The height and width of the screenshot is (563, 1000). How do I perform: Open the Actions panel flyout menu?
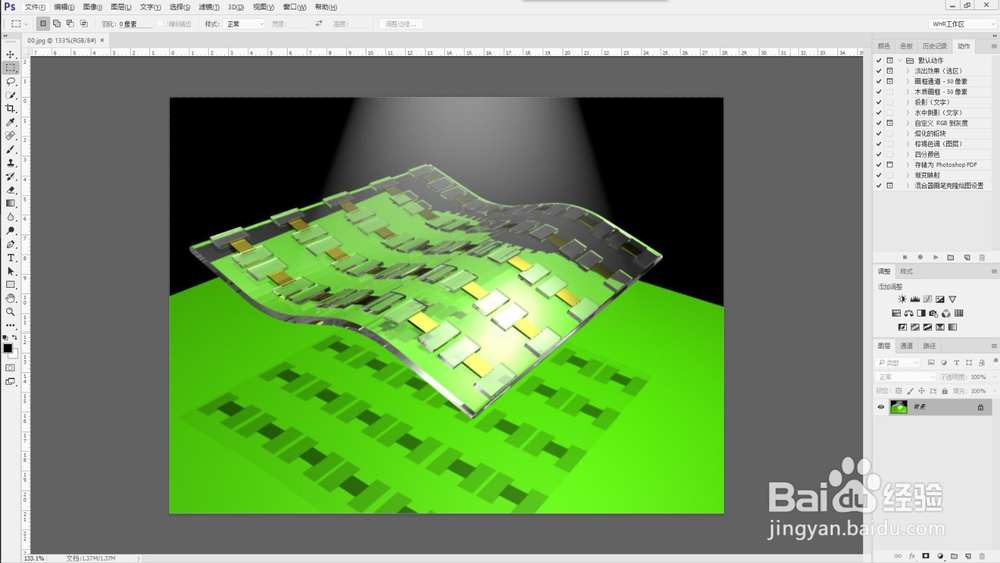click(993, 46)
